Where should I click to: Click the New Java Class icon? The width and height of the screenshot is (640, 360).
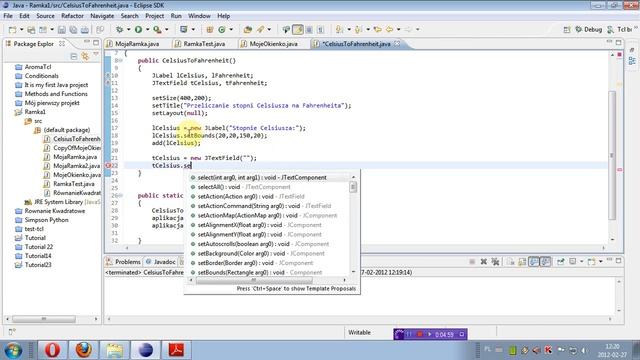point(222,29)
